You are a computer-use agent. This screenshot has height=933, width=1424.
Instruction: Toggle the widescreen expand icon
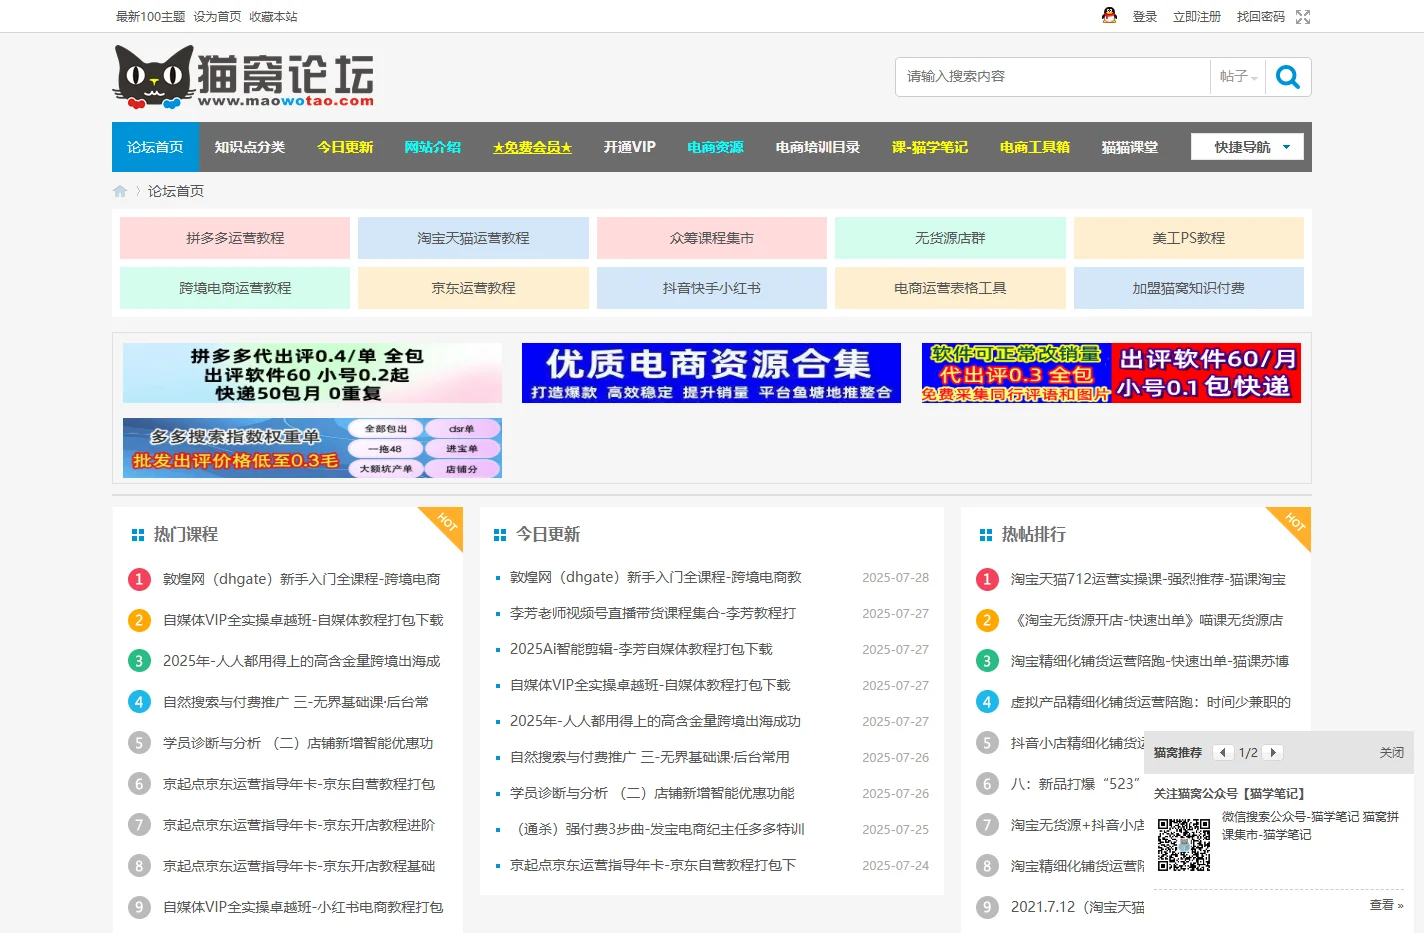tap(1303, 17)
